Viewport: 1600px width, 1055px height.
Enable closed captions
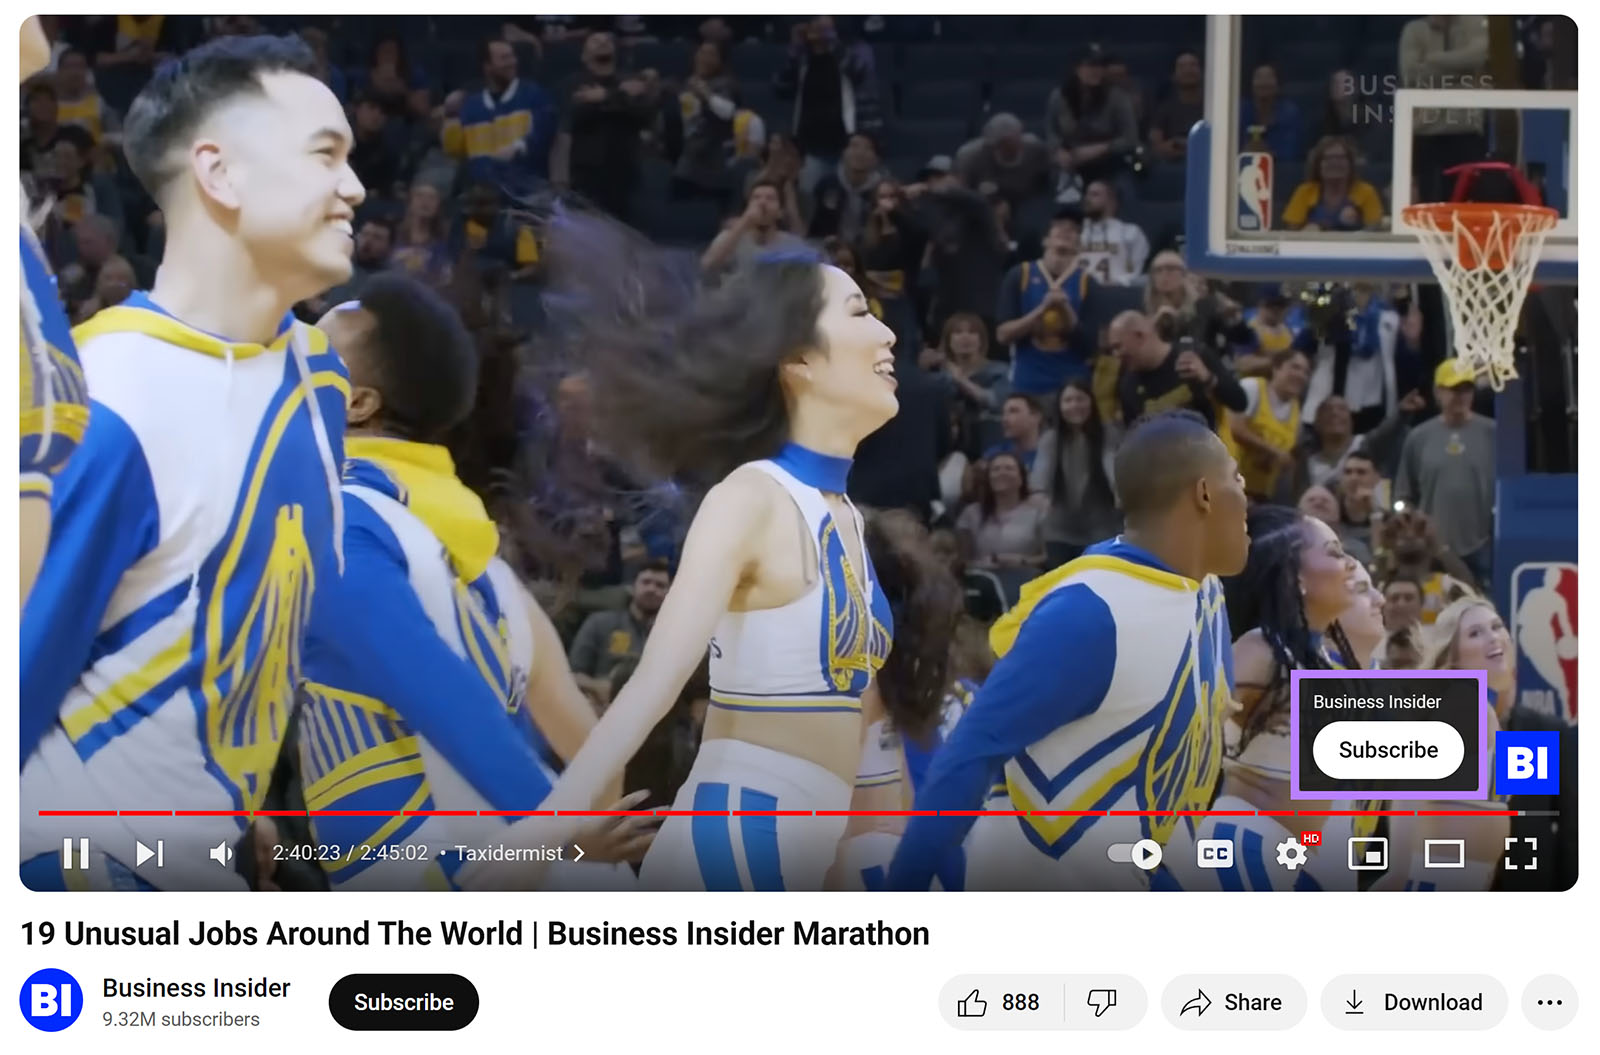[1214, 853]
